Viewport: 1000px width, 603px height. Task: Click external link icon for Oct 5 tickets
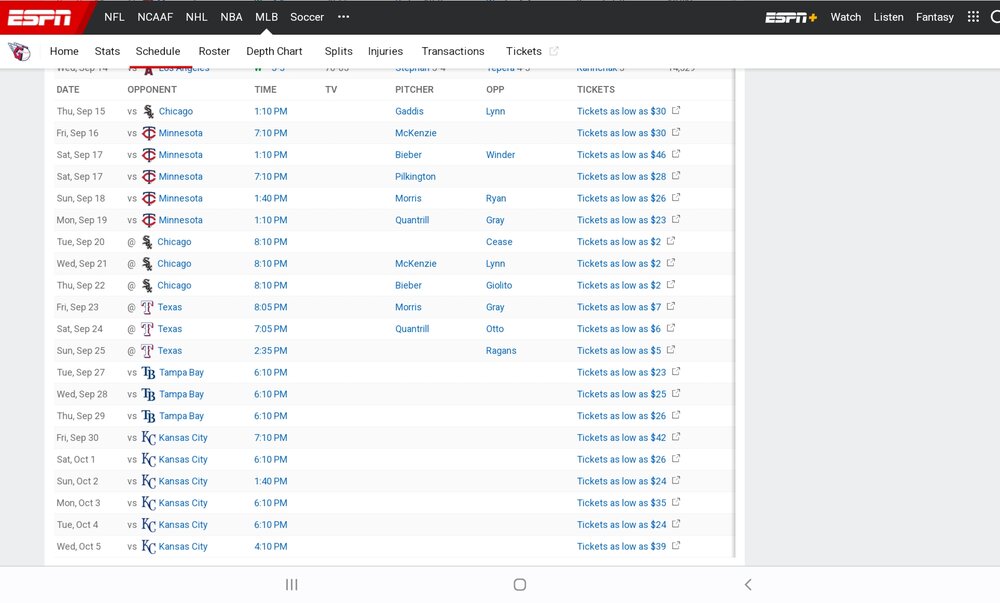coord(676,546)
